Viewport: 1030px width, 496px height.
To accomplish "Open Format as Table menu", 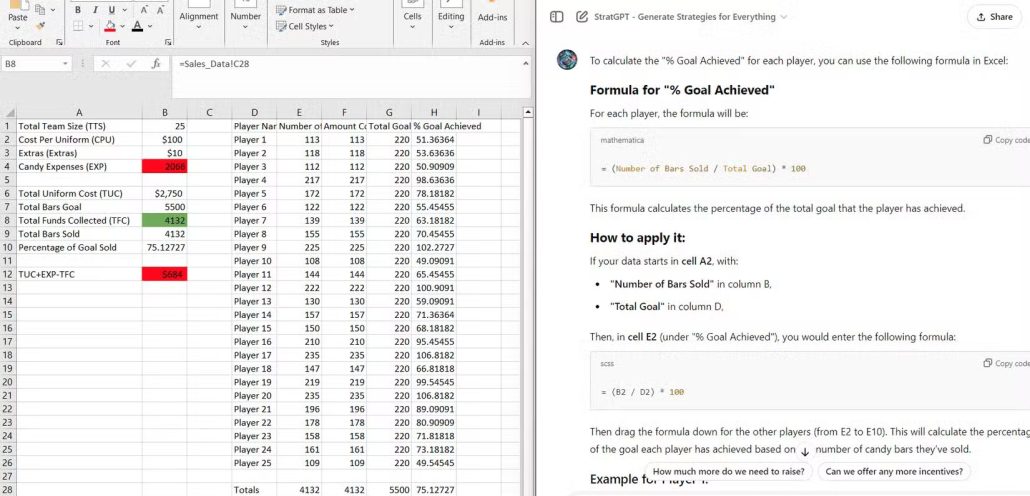I will (x=315, y=10).
